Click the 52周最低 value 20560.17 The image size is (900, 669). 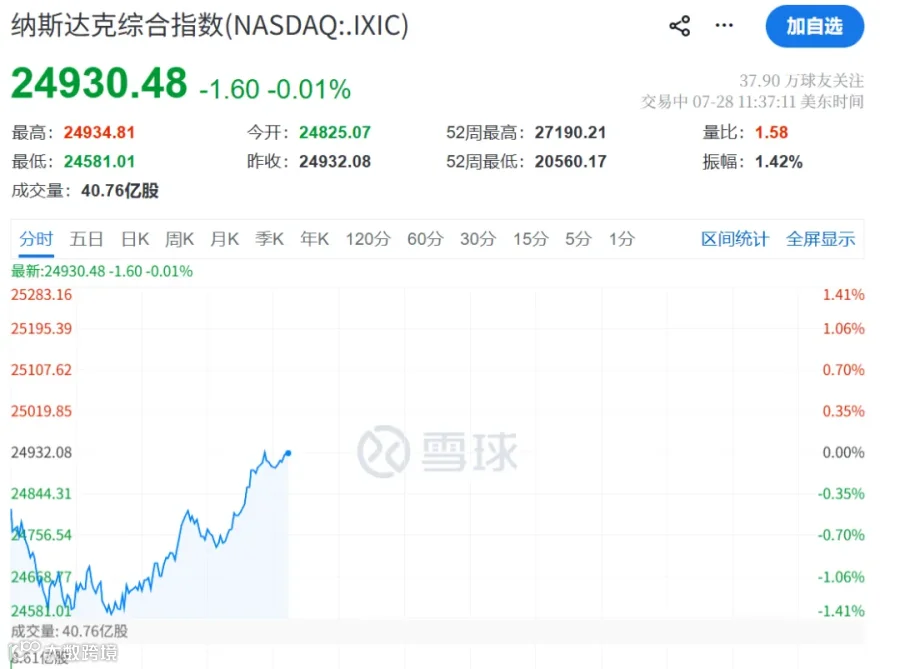pos(571,161)
